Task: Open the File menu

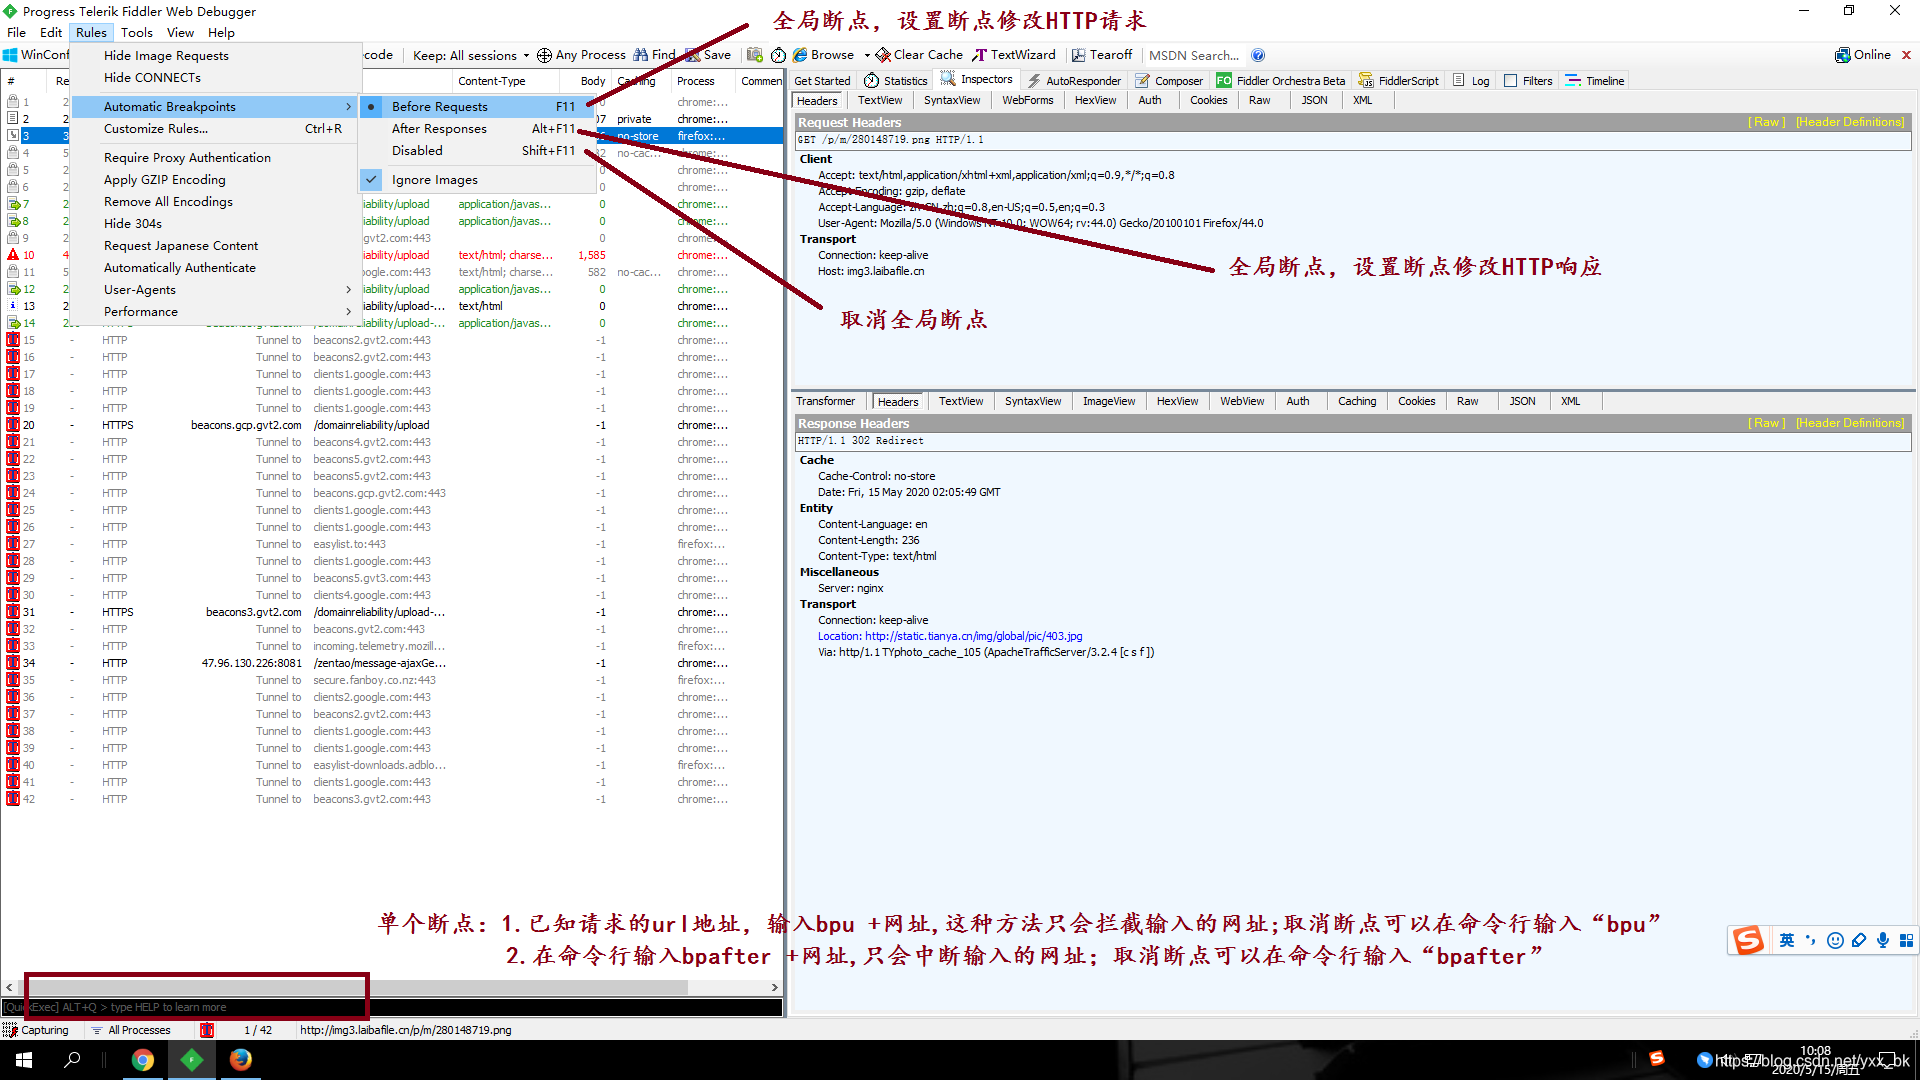Action: [x=17, y=32]
